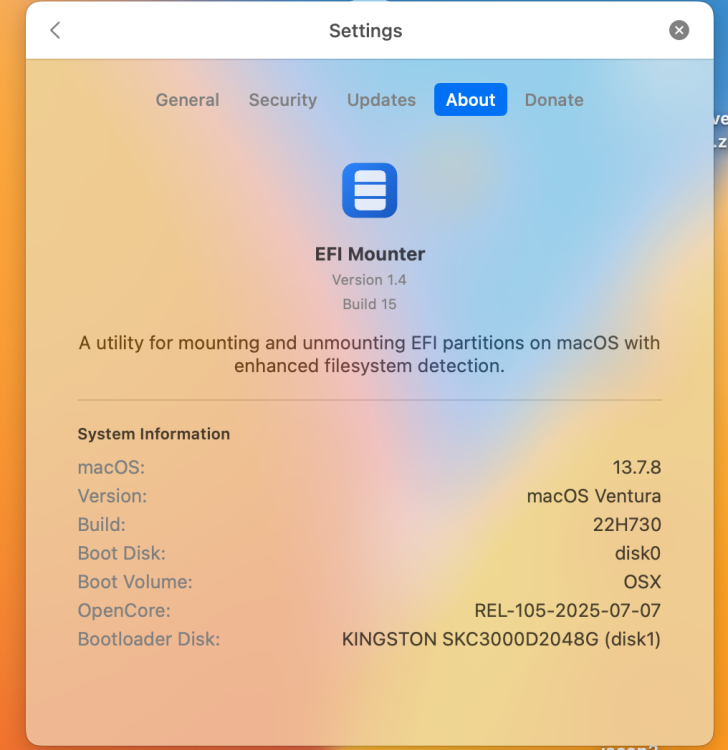Click the Version: label in System Information

click(x=112, y=496)
